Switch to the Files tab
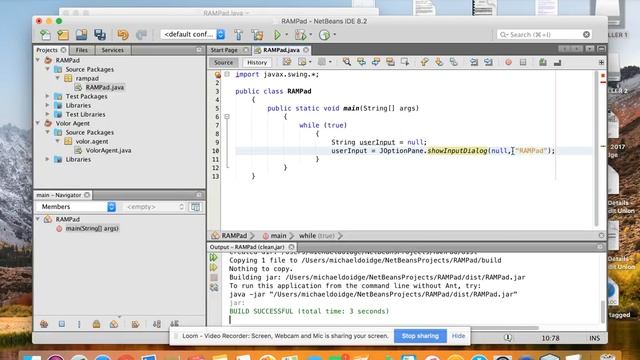Screen dimensions: 640x360 pyautogui.click(x=82, y=50)
